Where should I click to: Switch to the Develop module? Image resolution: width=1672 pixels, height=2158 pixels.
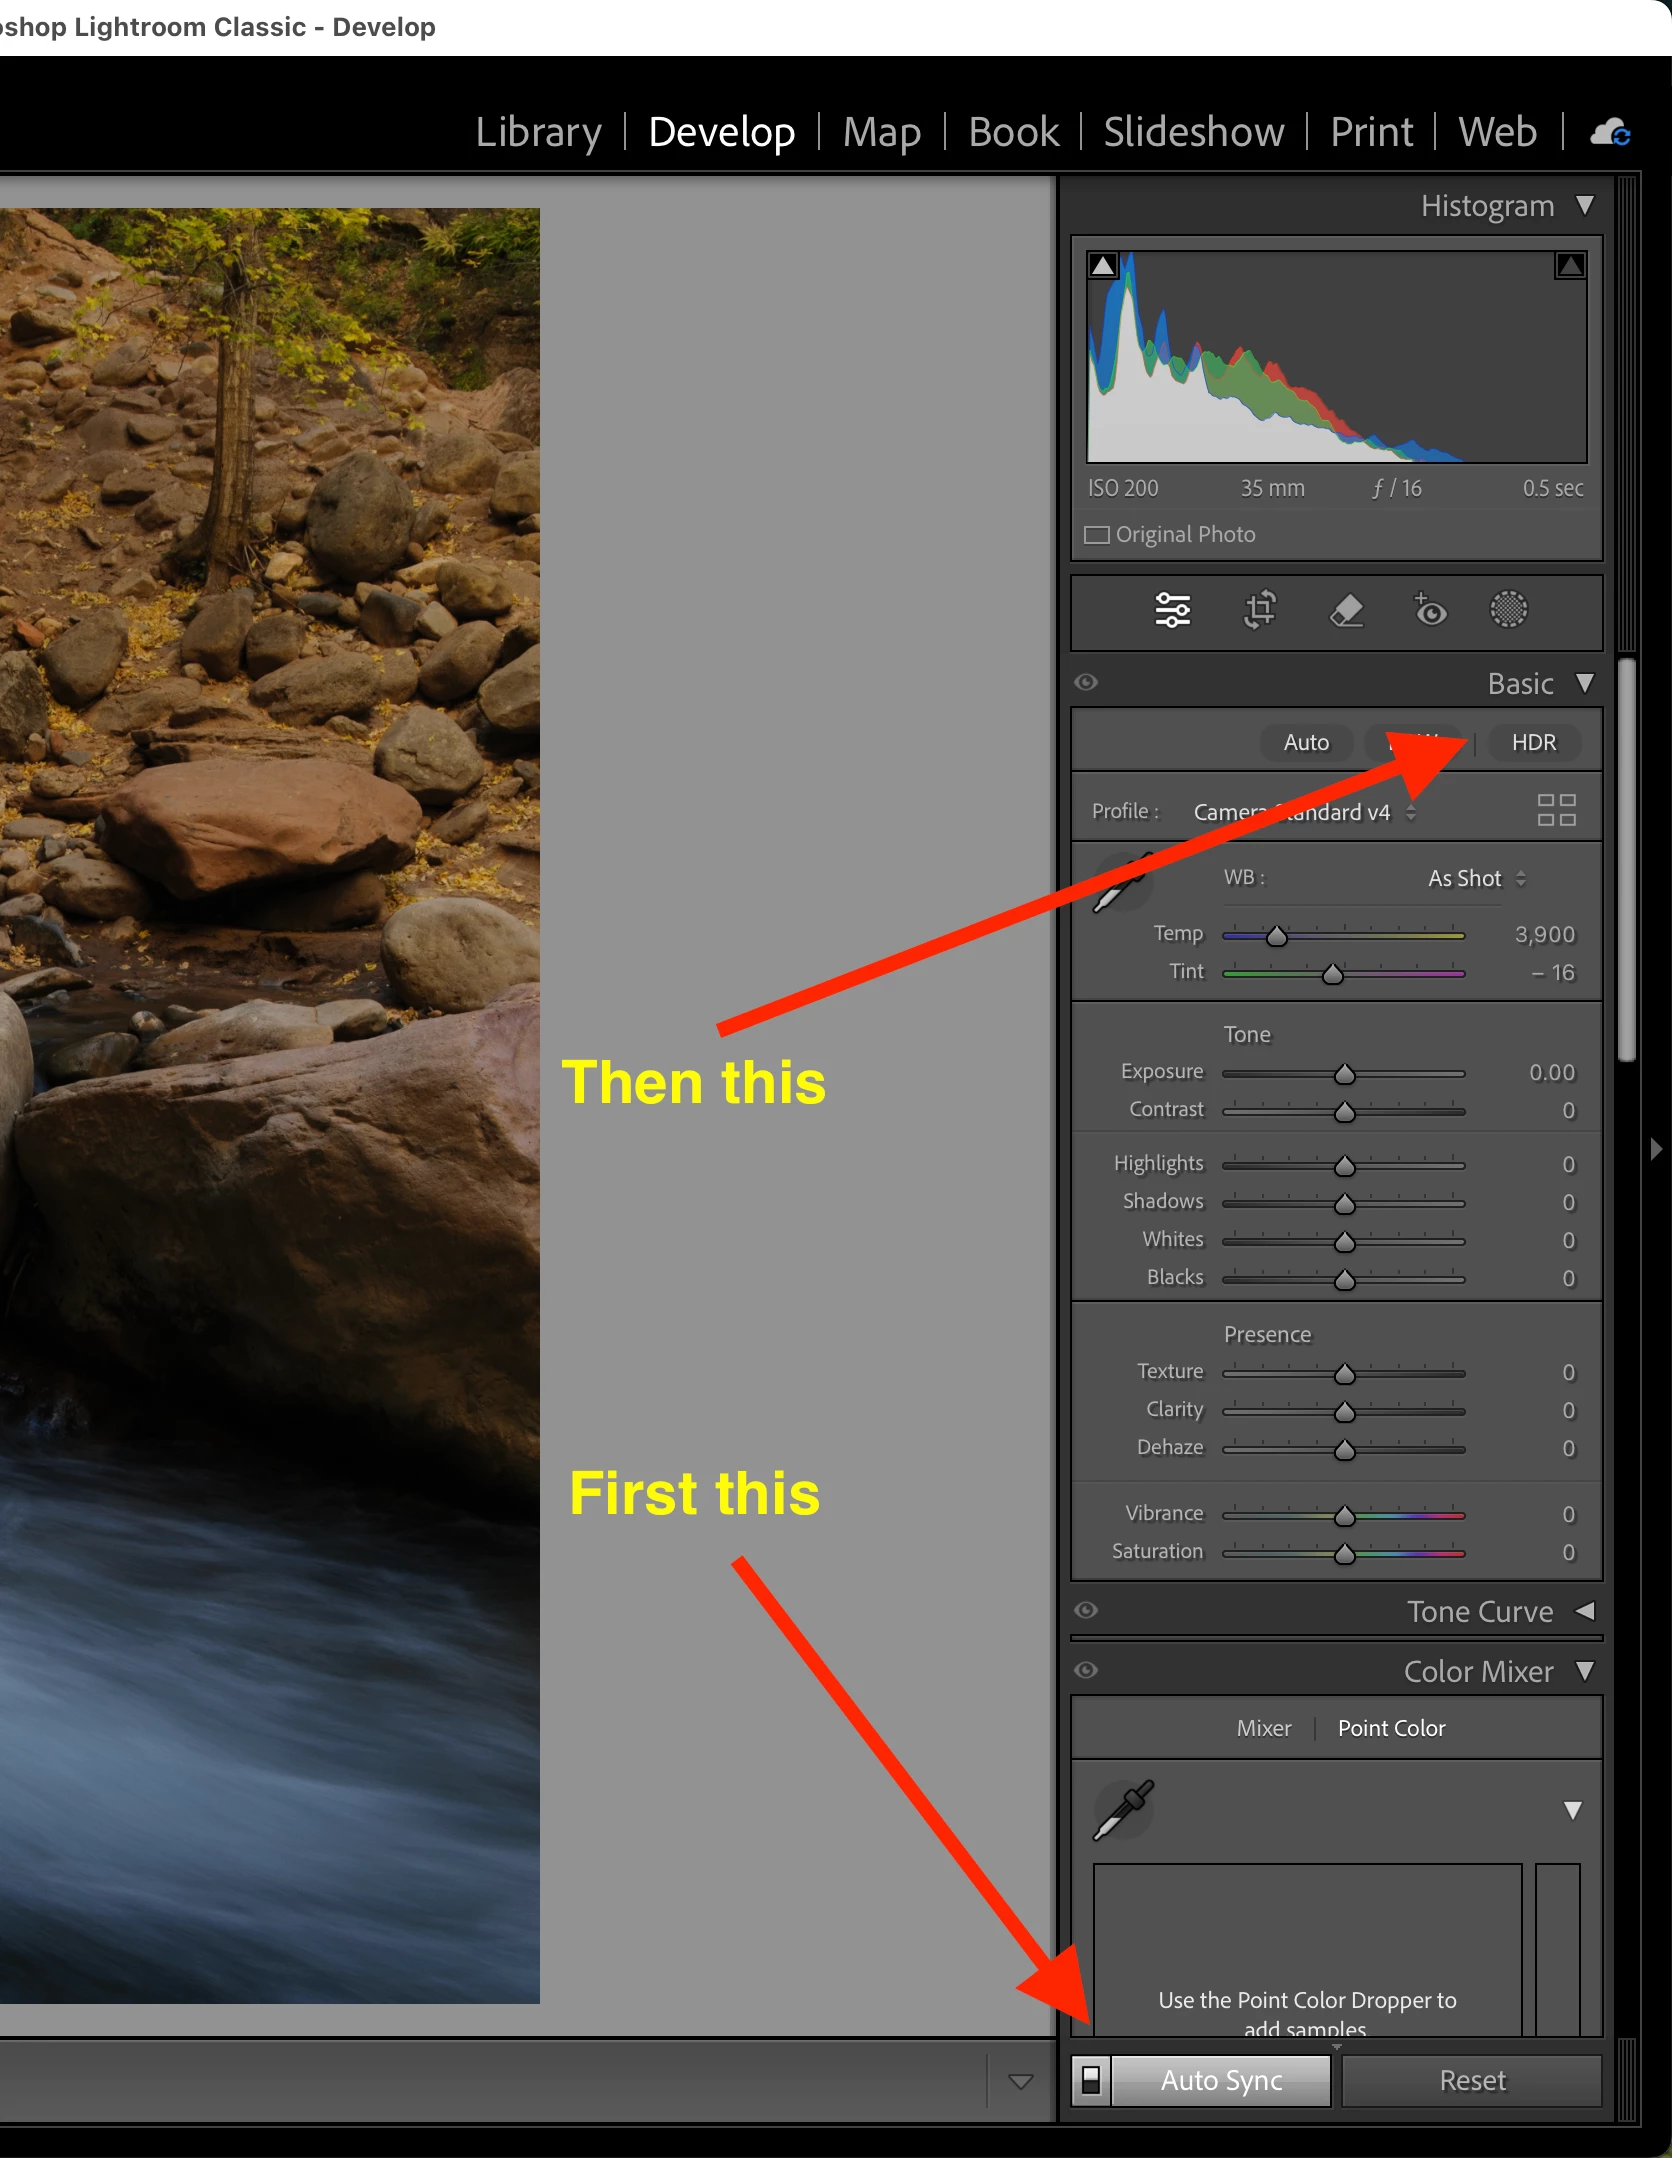[722, 132]
